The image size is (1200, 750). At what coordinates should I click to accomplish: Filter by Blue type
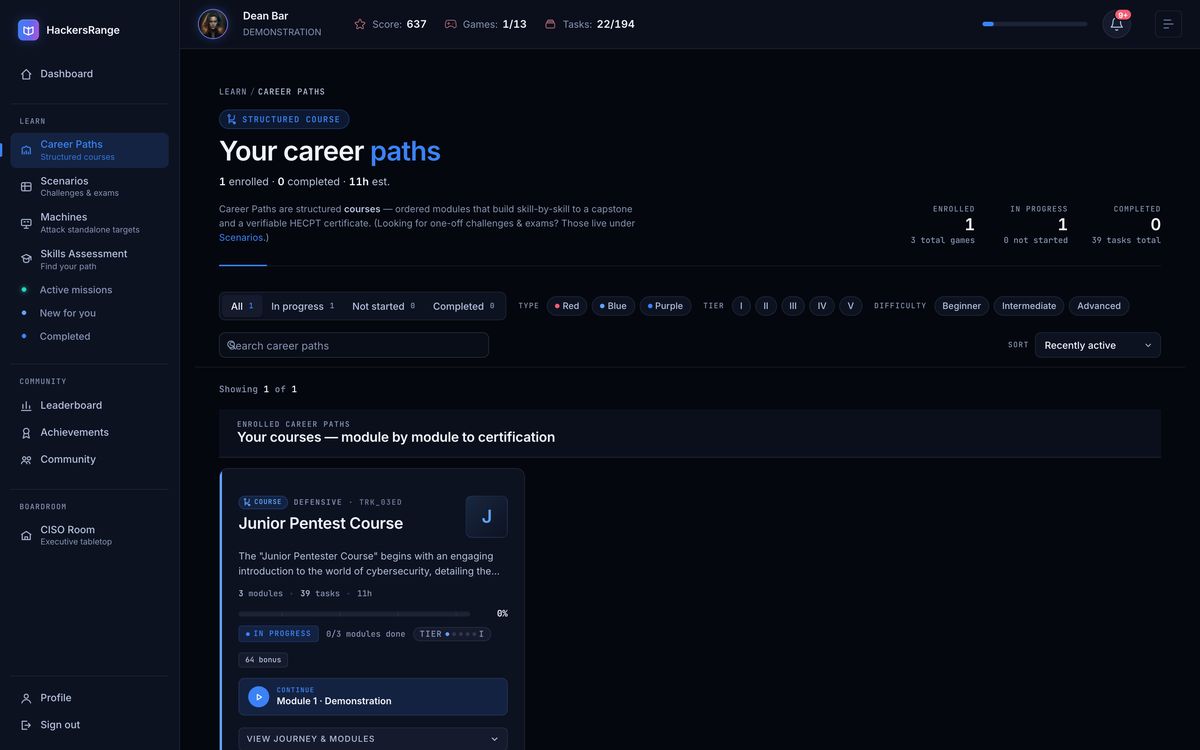pos(613,306)
